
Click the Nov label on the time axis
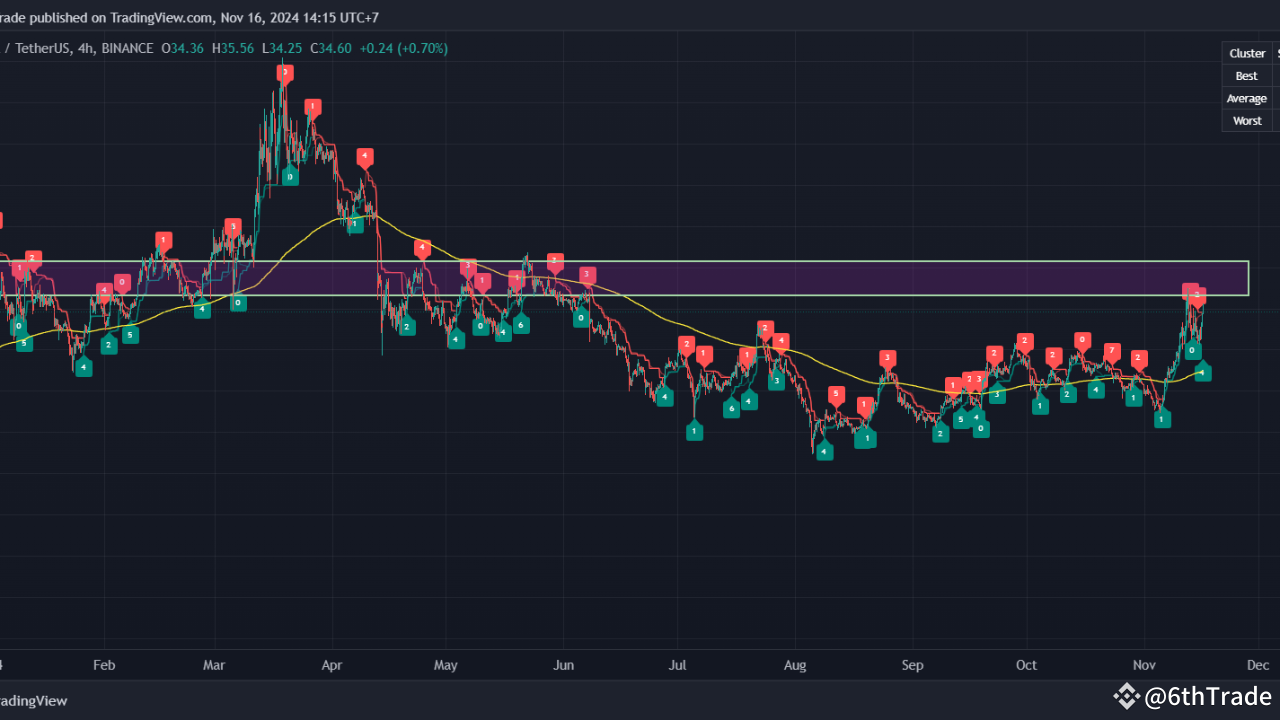point(1144,665)
